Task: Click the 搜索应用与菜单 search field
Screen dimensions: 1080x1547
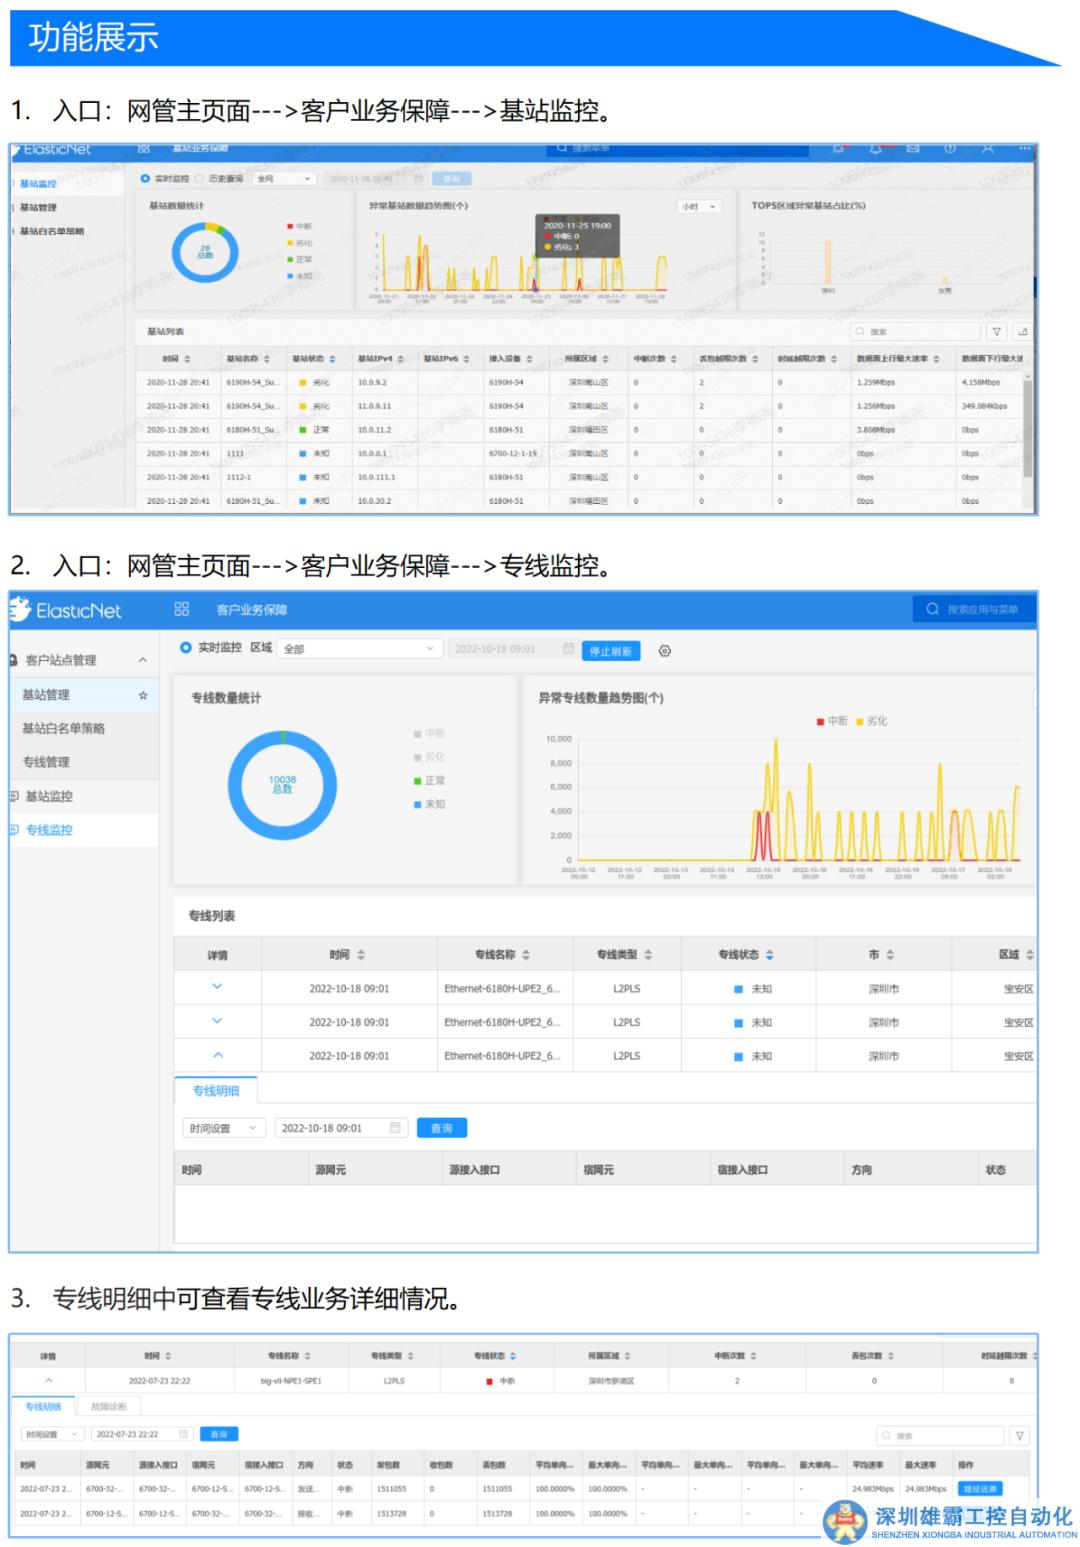Action: pos(974,609)
